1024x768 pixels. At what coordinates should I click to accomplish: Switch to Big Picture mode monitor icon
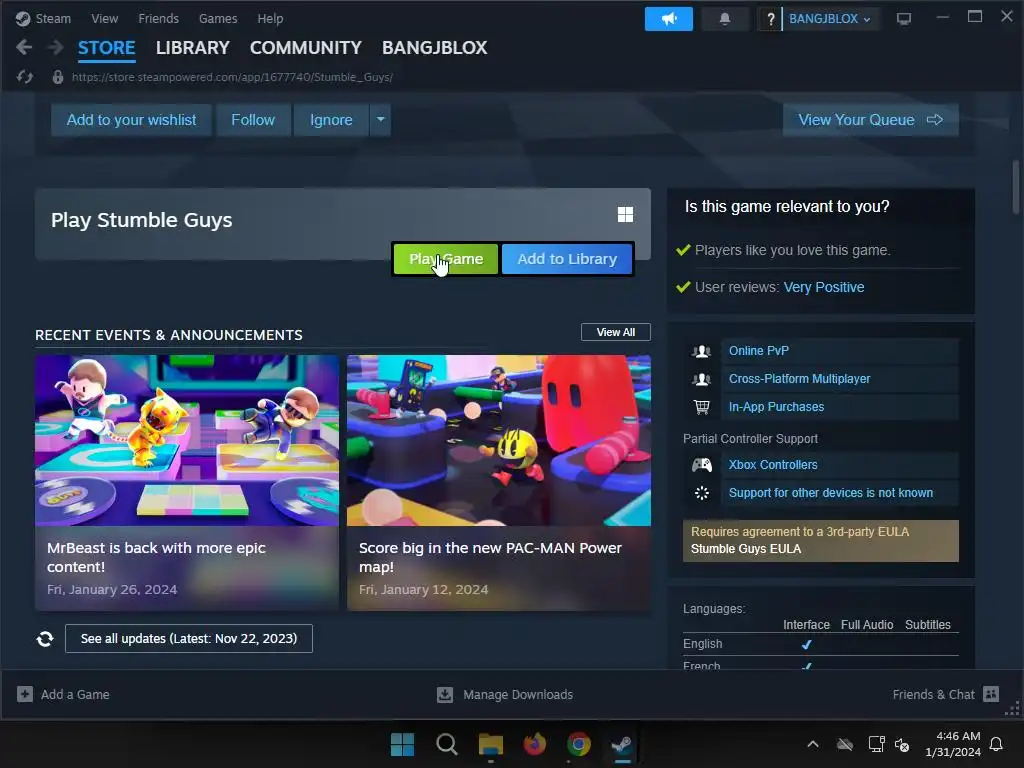(x=904, y=19)
